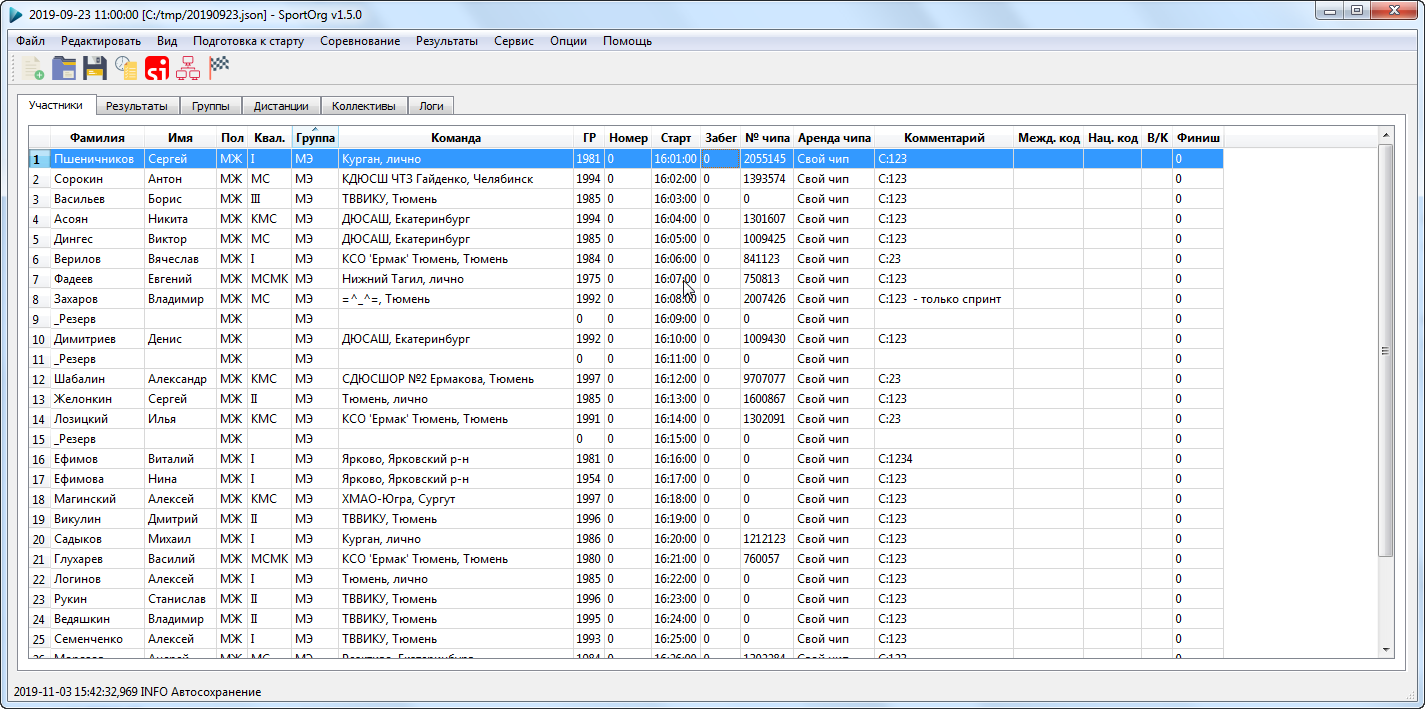Viewport: 1425px width, 709px height.
Task: Click team cell ХМАО-Югра, Сургут
Action: 455,499
